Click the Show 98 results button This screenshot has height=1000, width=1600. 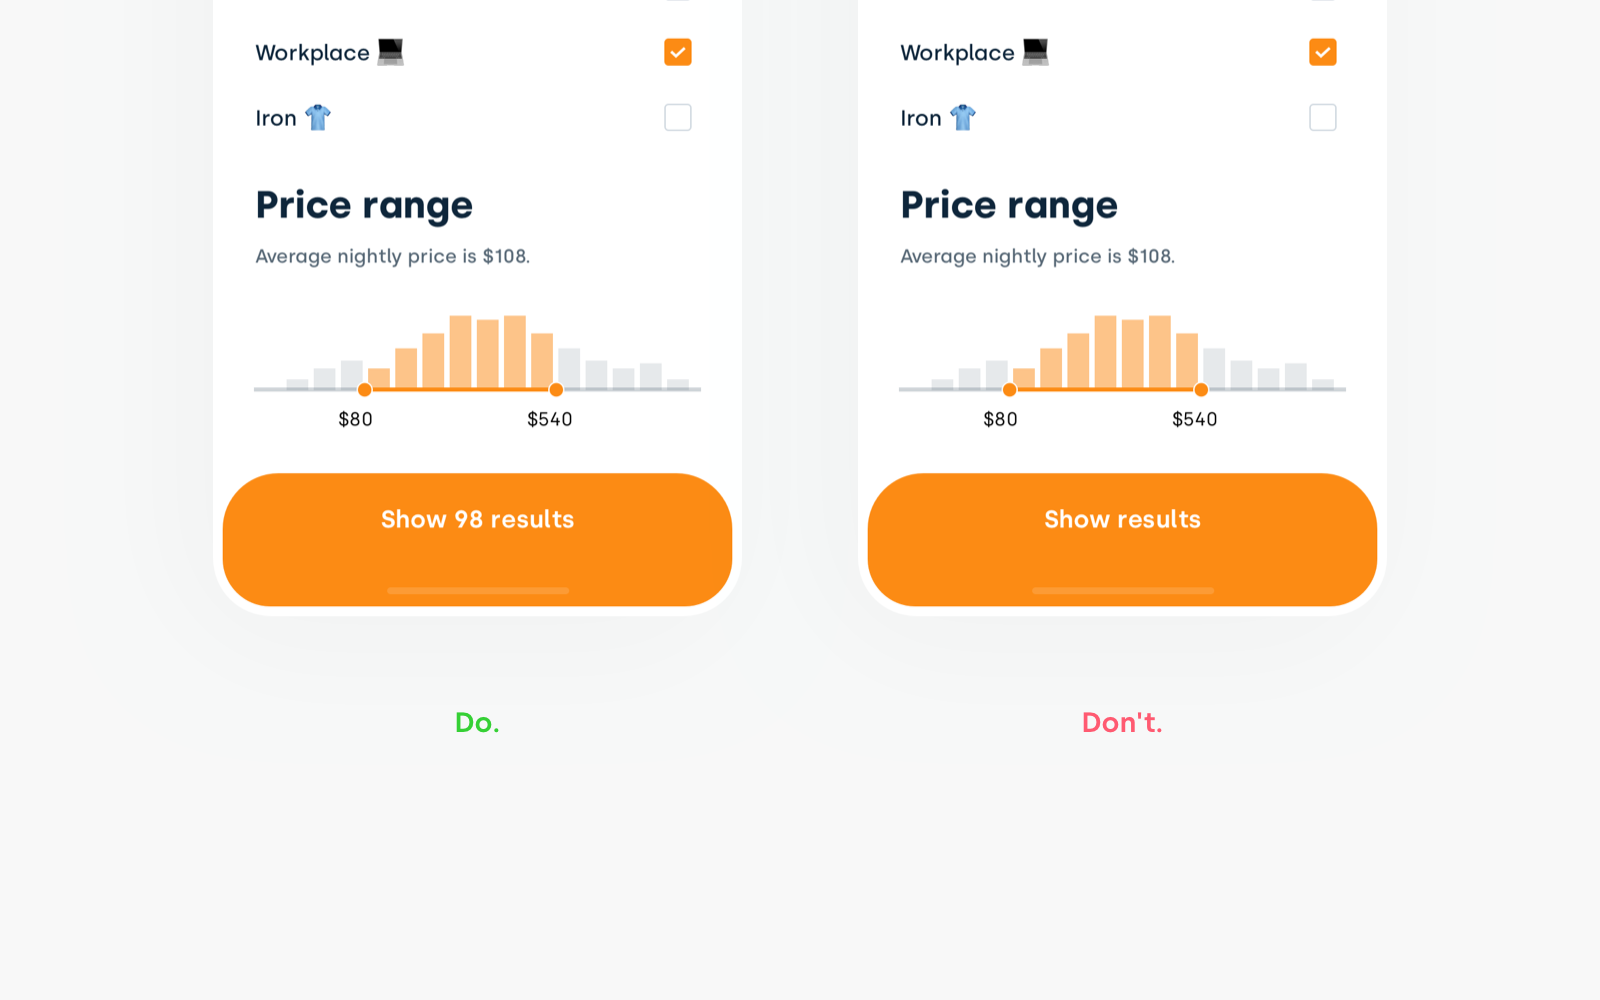pos(477,539)
